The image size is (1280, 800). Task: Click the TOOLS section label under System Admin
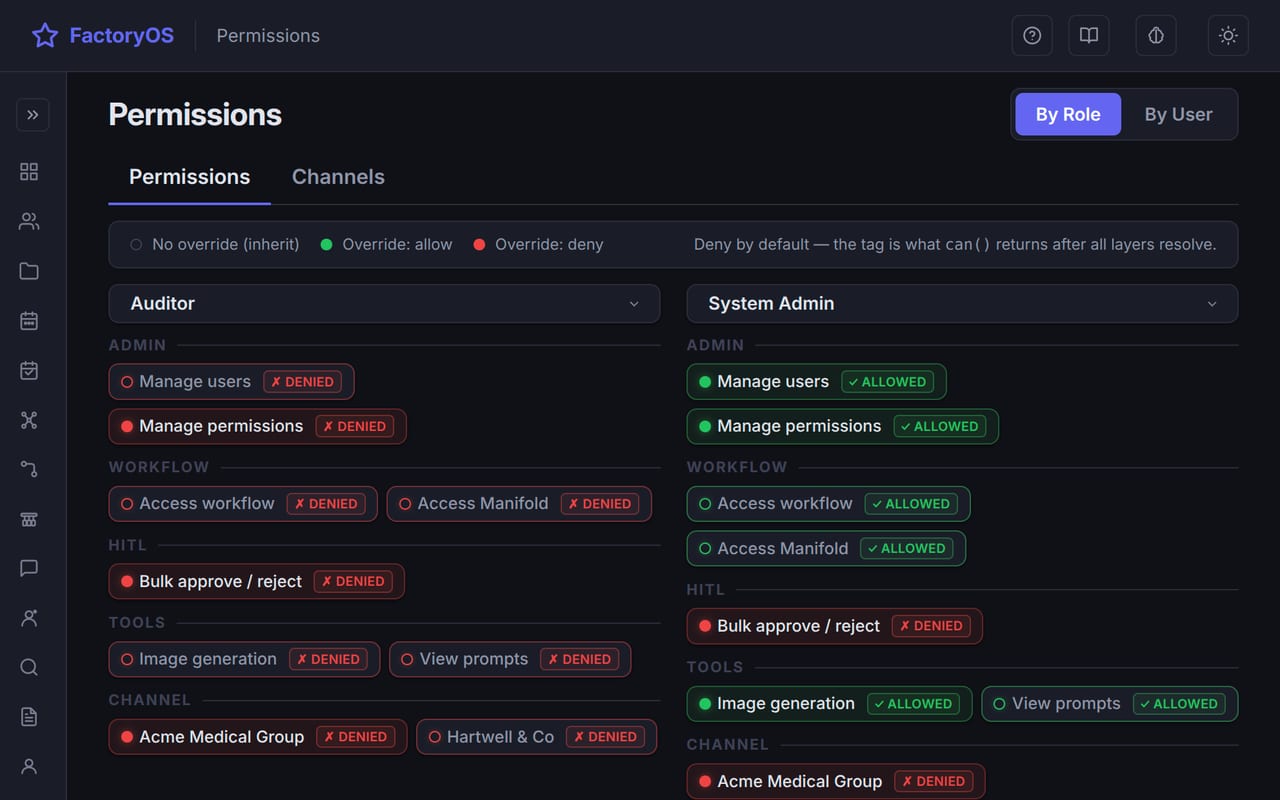pos(715,667)
